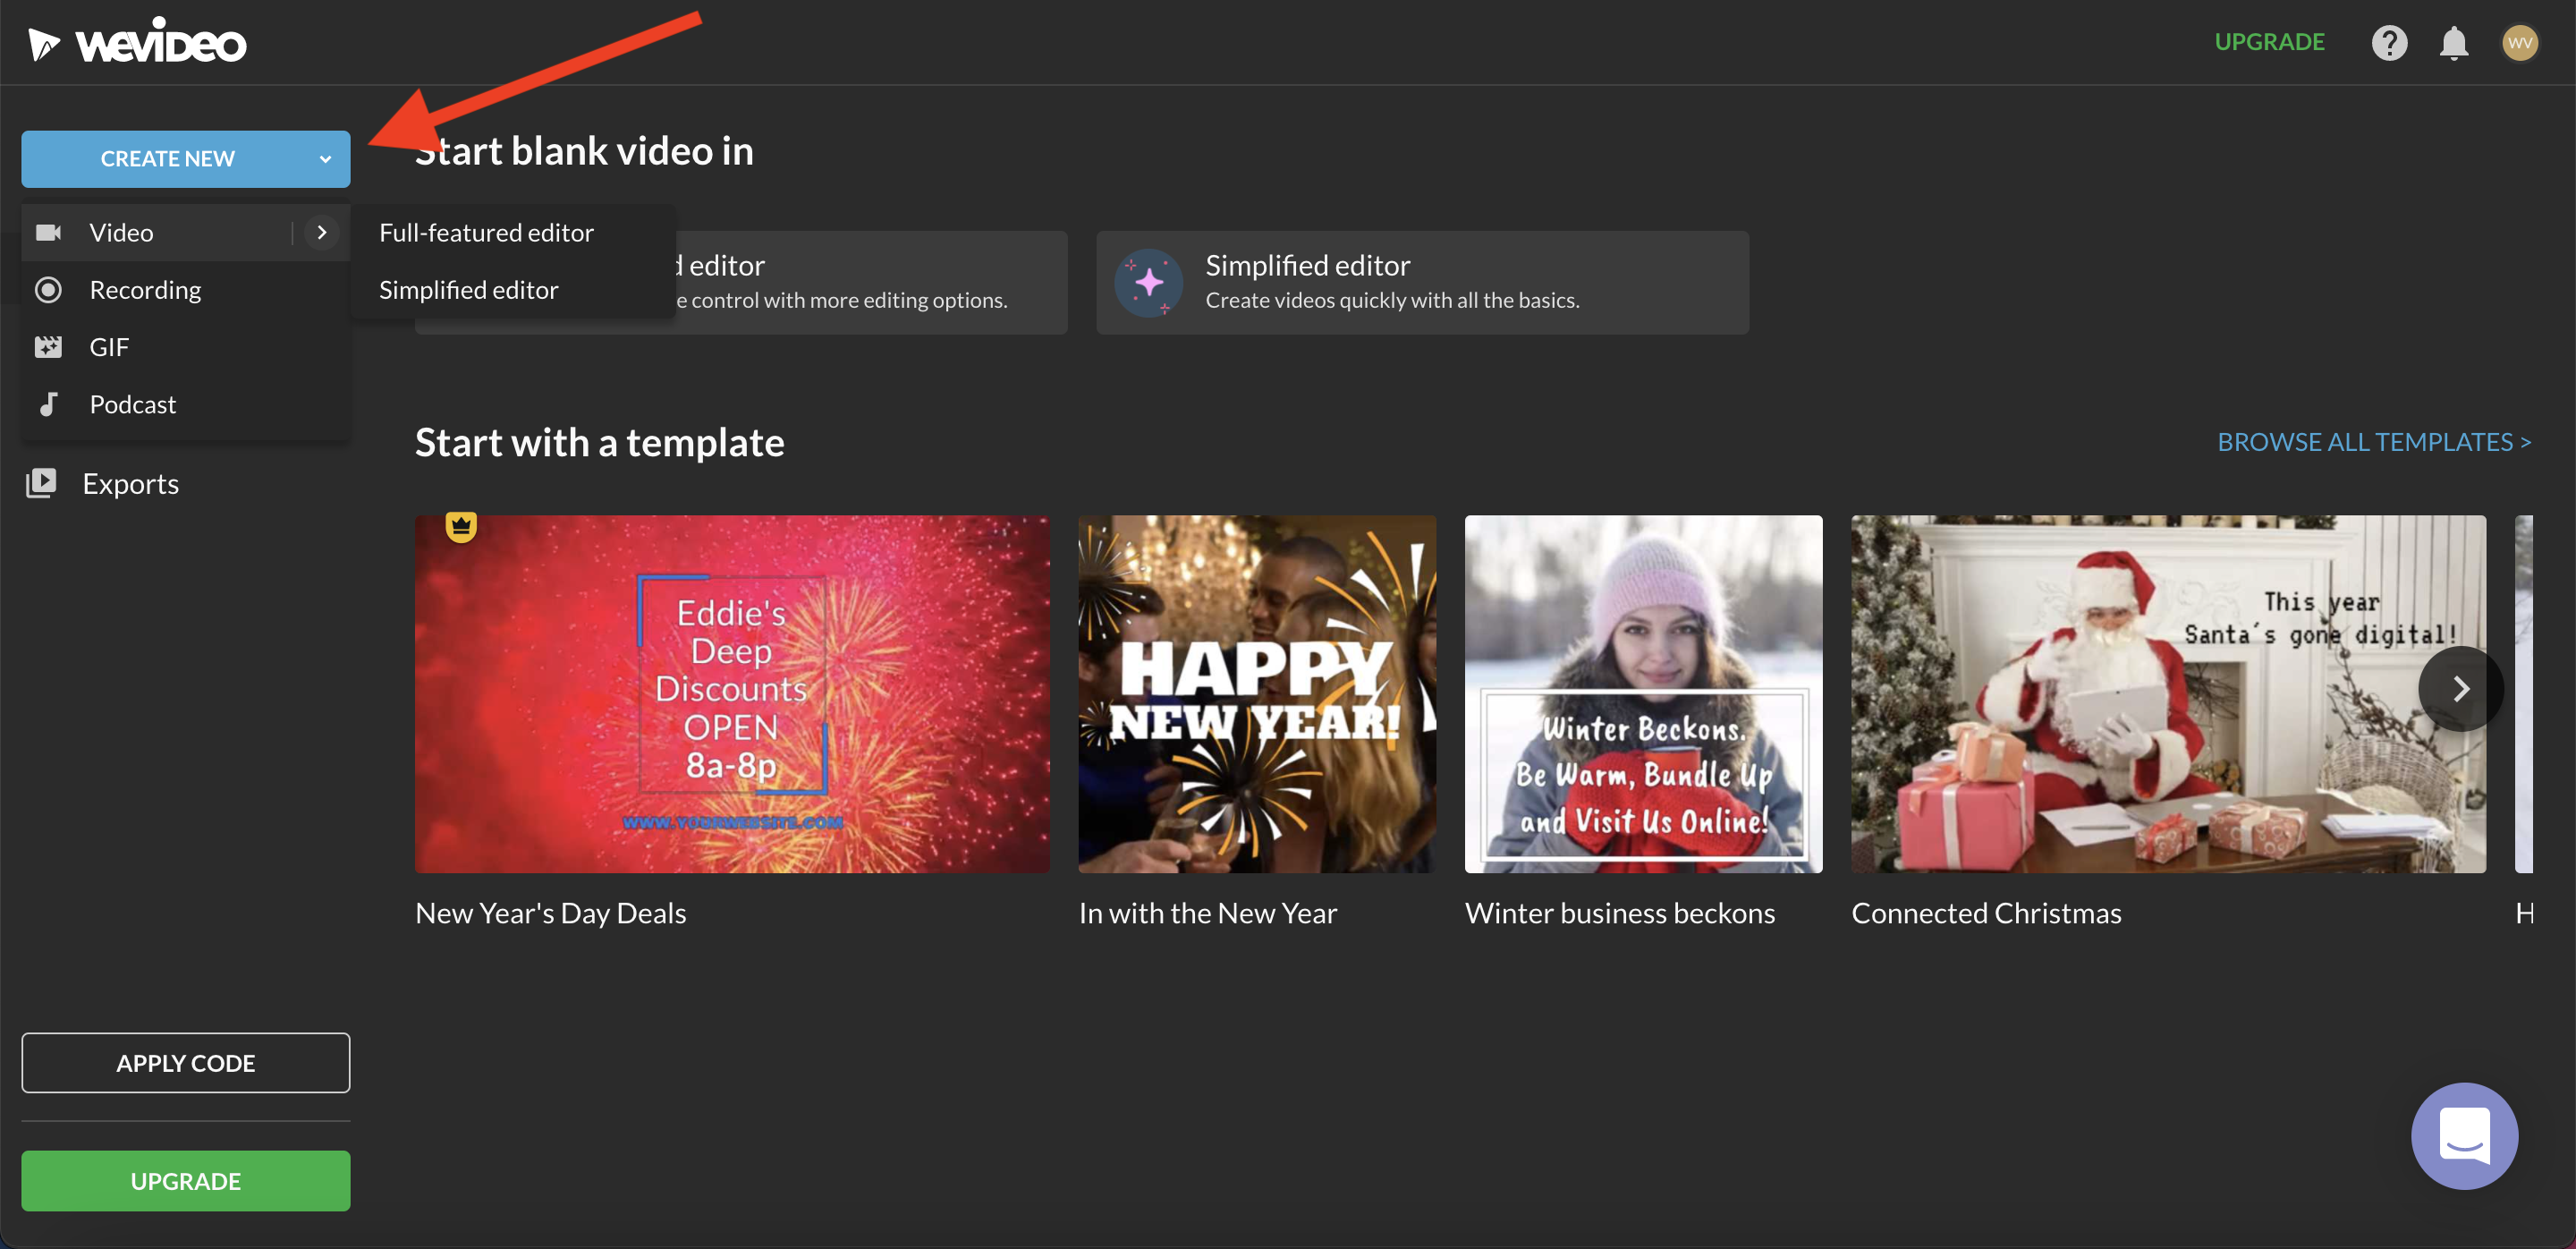This screenshot has height=1249, width=2576.
Task: Show next templates with carousel arrow
Action: click(2460, 688)
